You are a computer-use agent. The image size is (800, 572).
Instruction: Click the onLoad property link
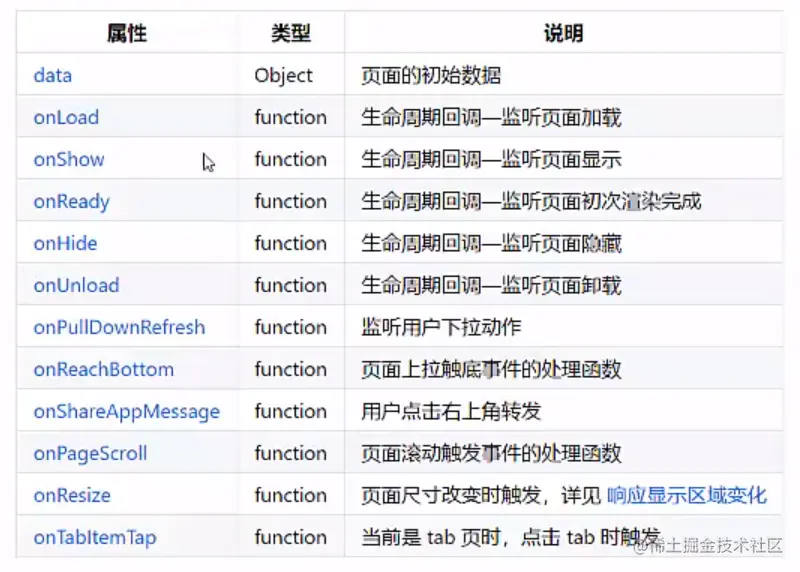[66, 117]
